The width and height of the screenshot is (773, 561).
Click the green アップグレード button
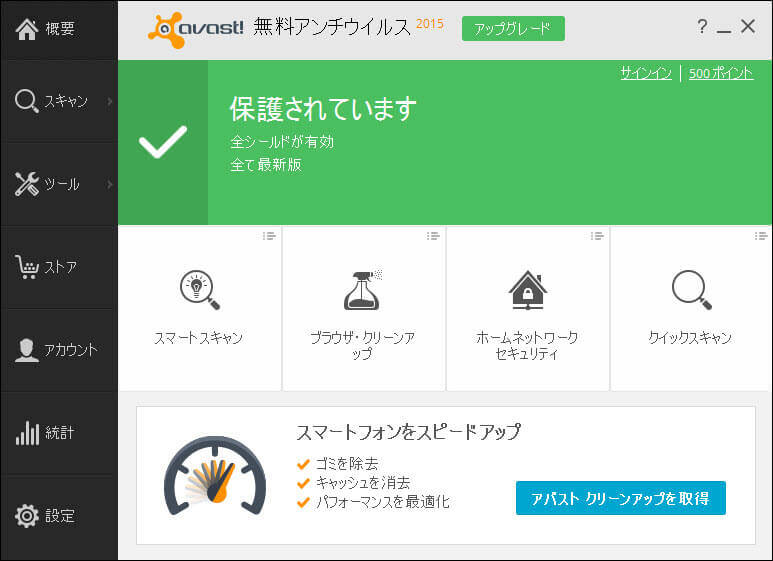[x=513, y=29]
